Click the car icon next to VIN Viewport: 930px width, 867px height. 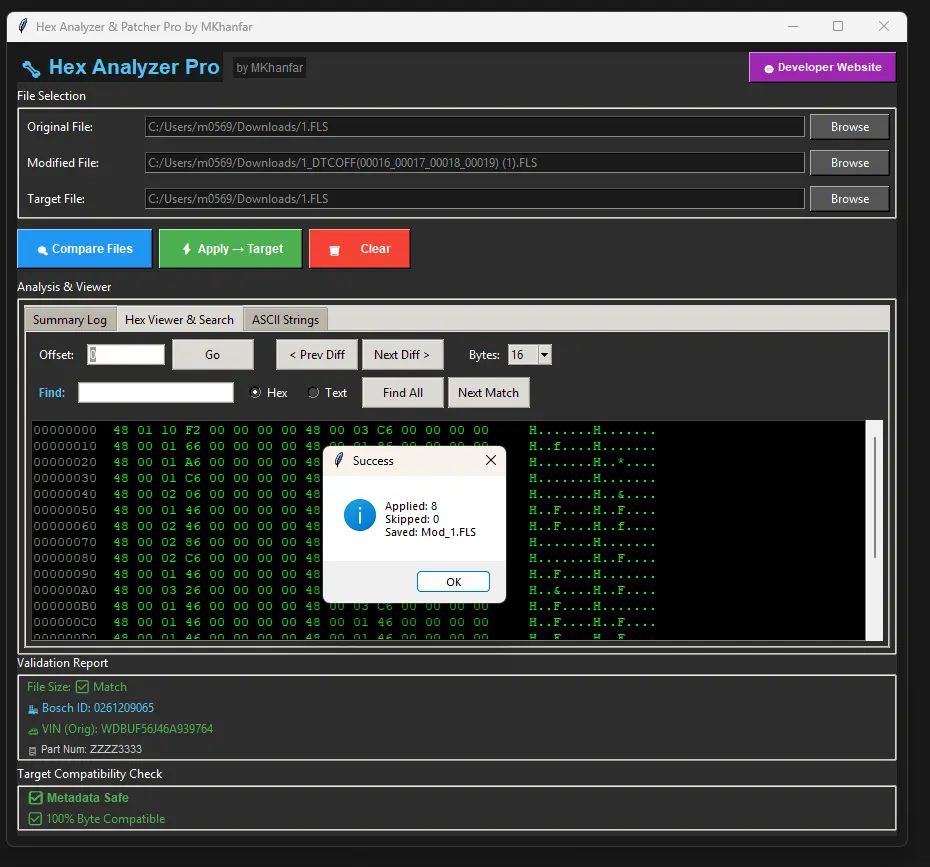point(33,730)
